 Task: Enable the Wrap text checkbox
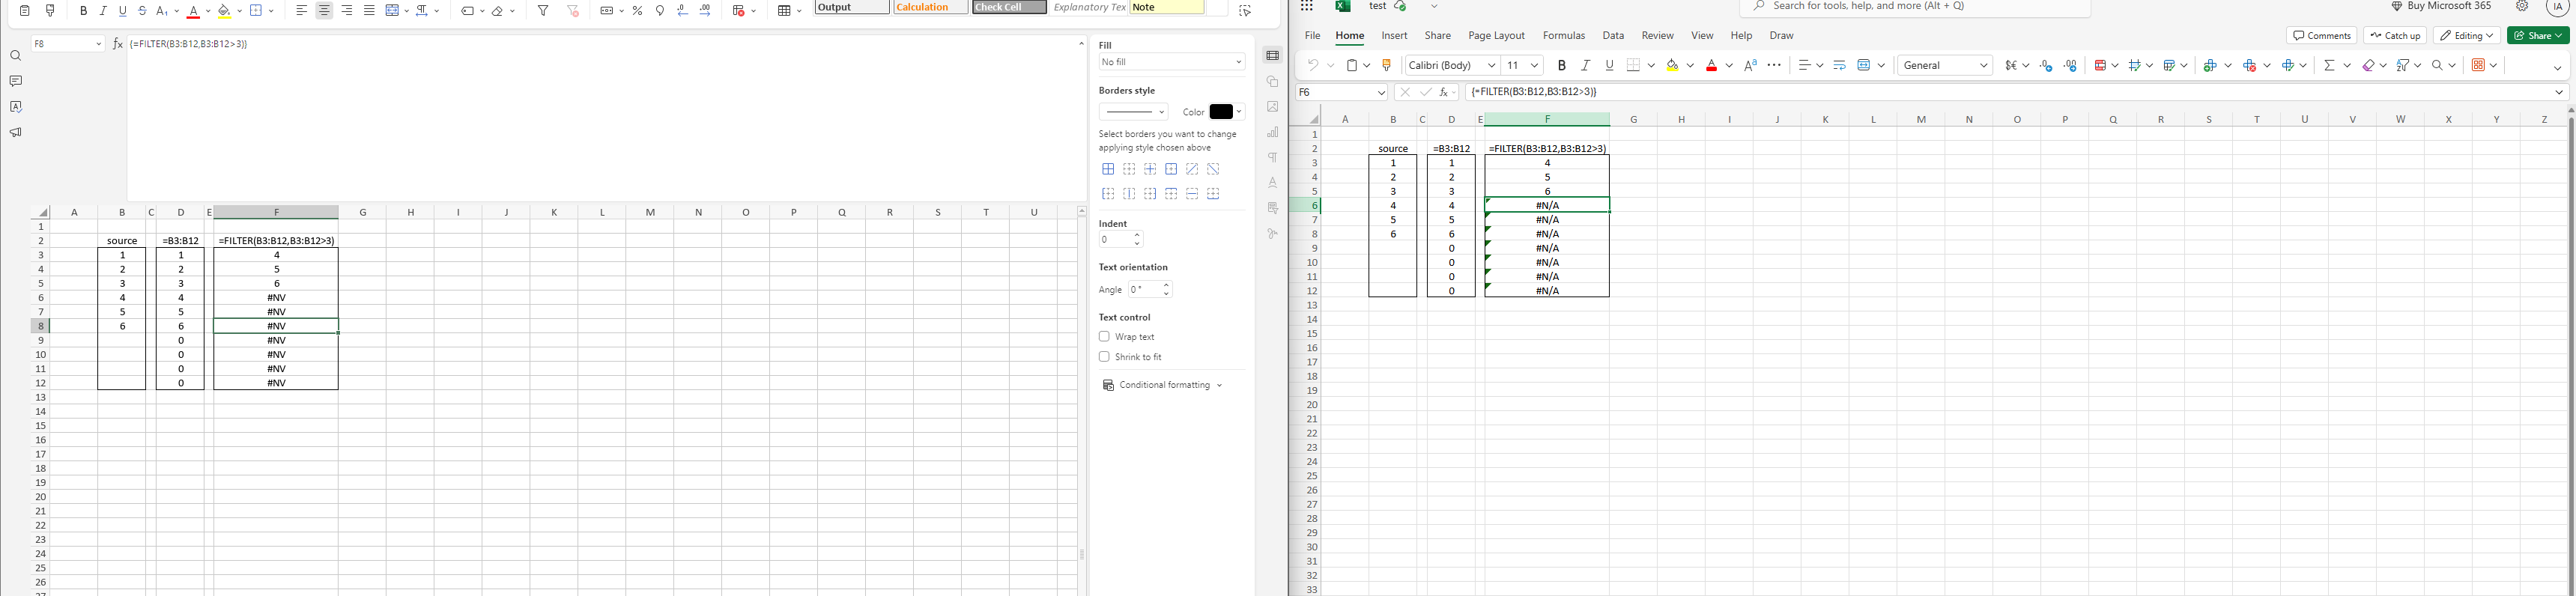[1104, 337]
